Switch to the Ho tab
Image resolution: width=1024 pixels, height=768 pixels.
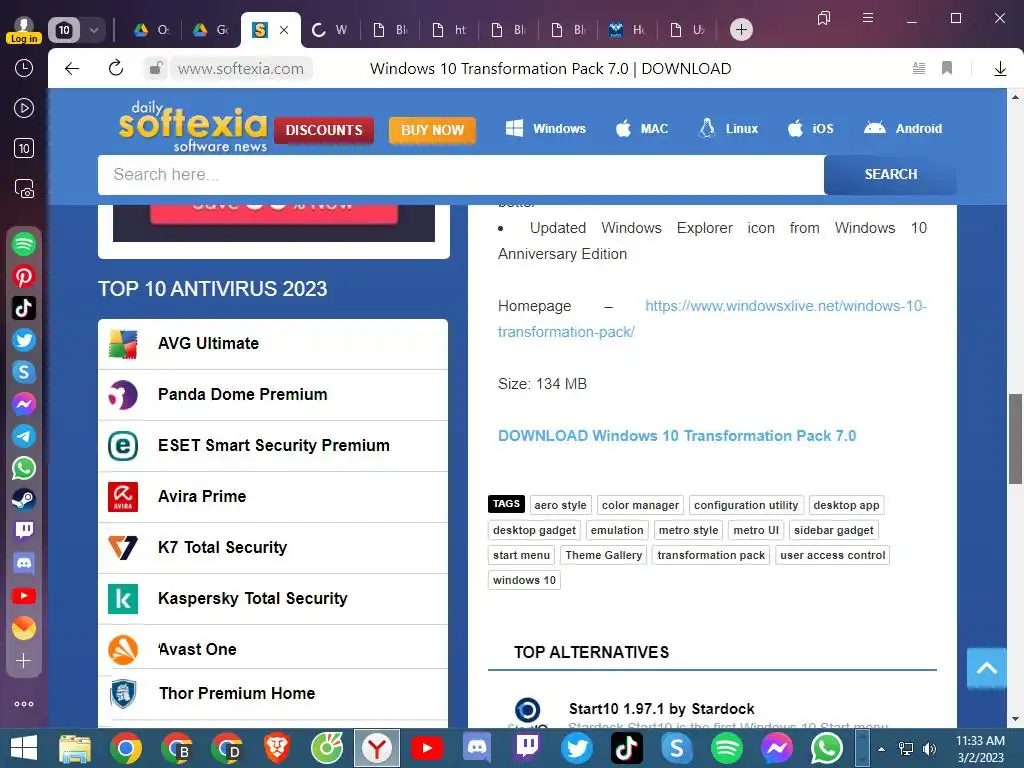(x=628, y=30)
